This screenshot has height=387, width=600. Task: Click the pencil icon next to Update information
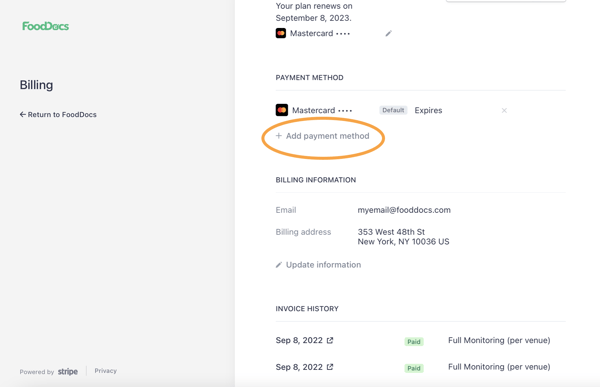pos(279,265)
